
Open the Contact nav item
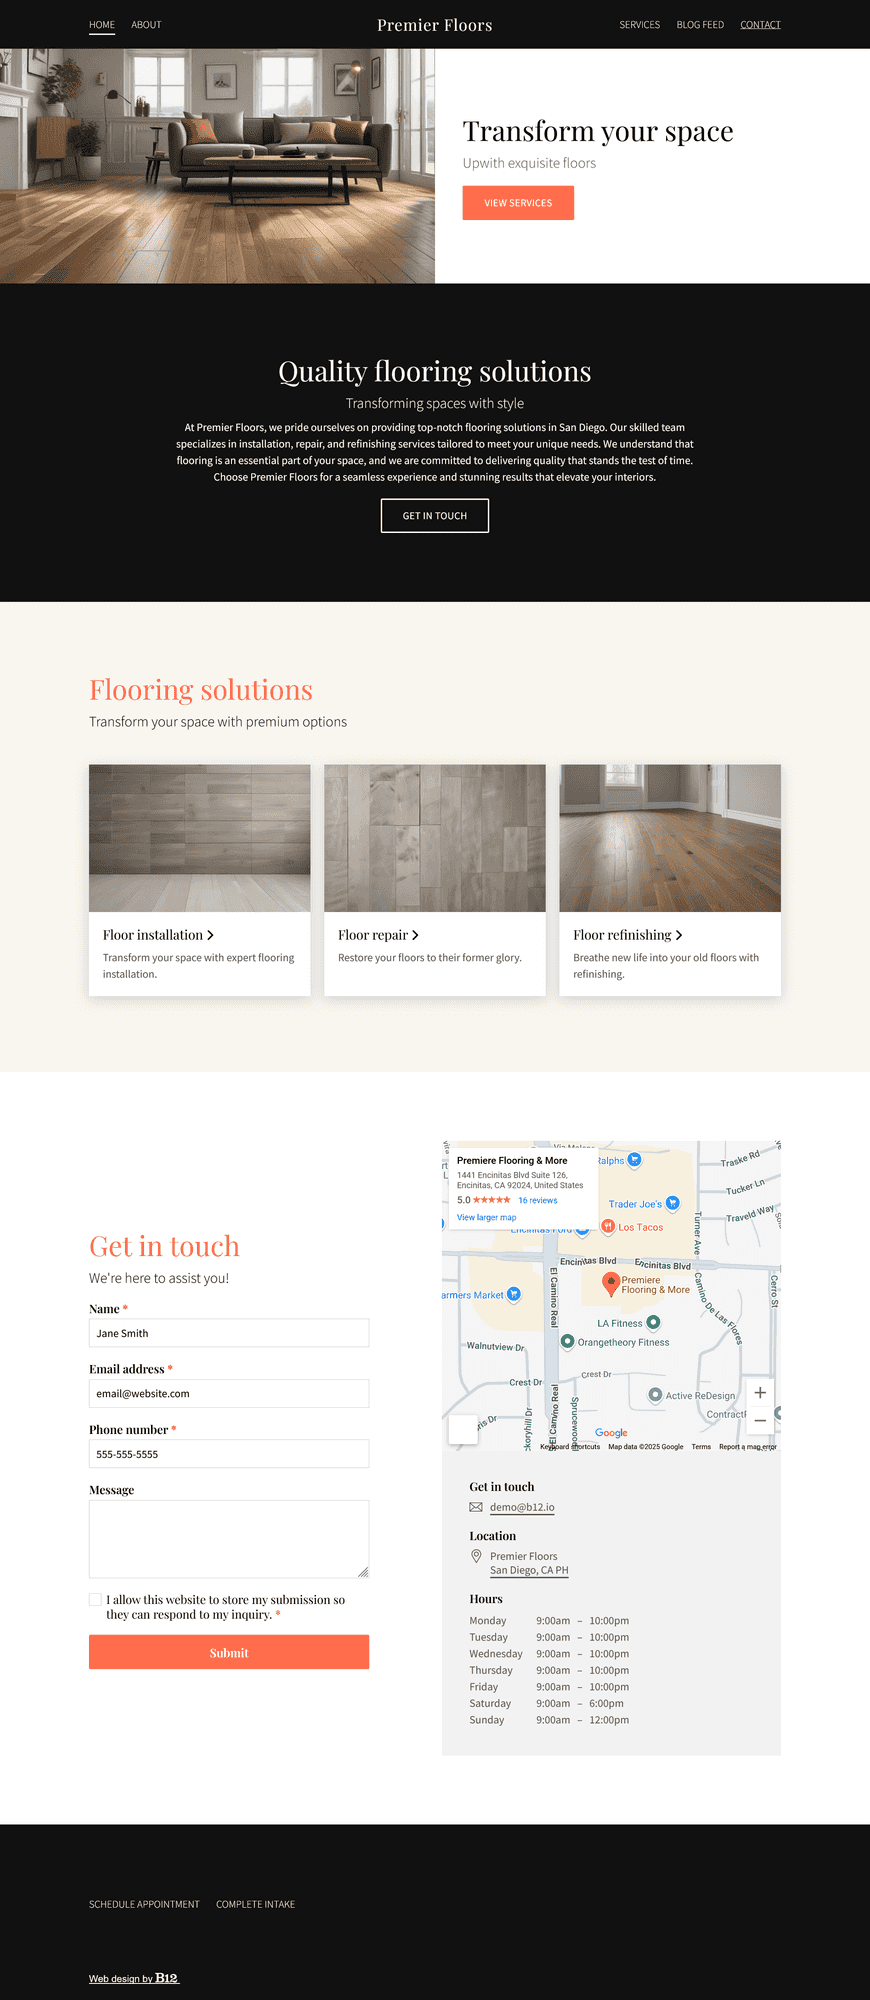click(760, 25)
